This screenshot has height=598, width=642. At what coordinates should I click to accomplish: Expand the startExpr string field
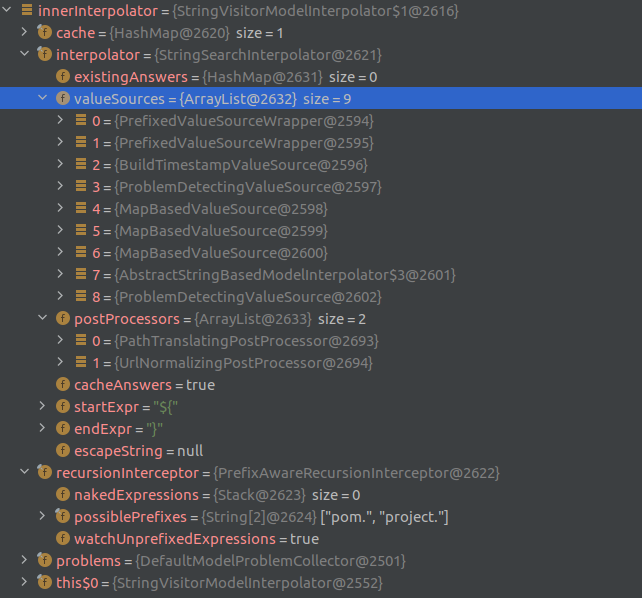point(42,406)
